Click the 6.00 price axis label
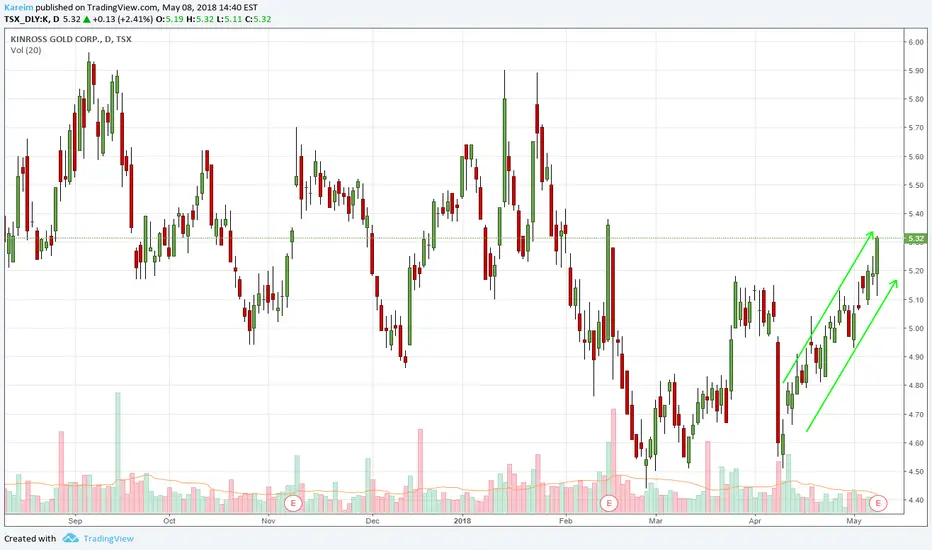 click(916, 42)
